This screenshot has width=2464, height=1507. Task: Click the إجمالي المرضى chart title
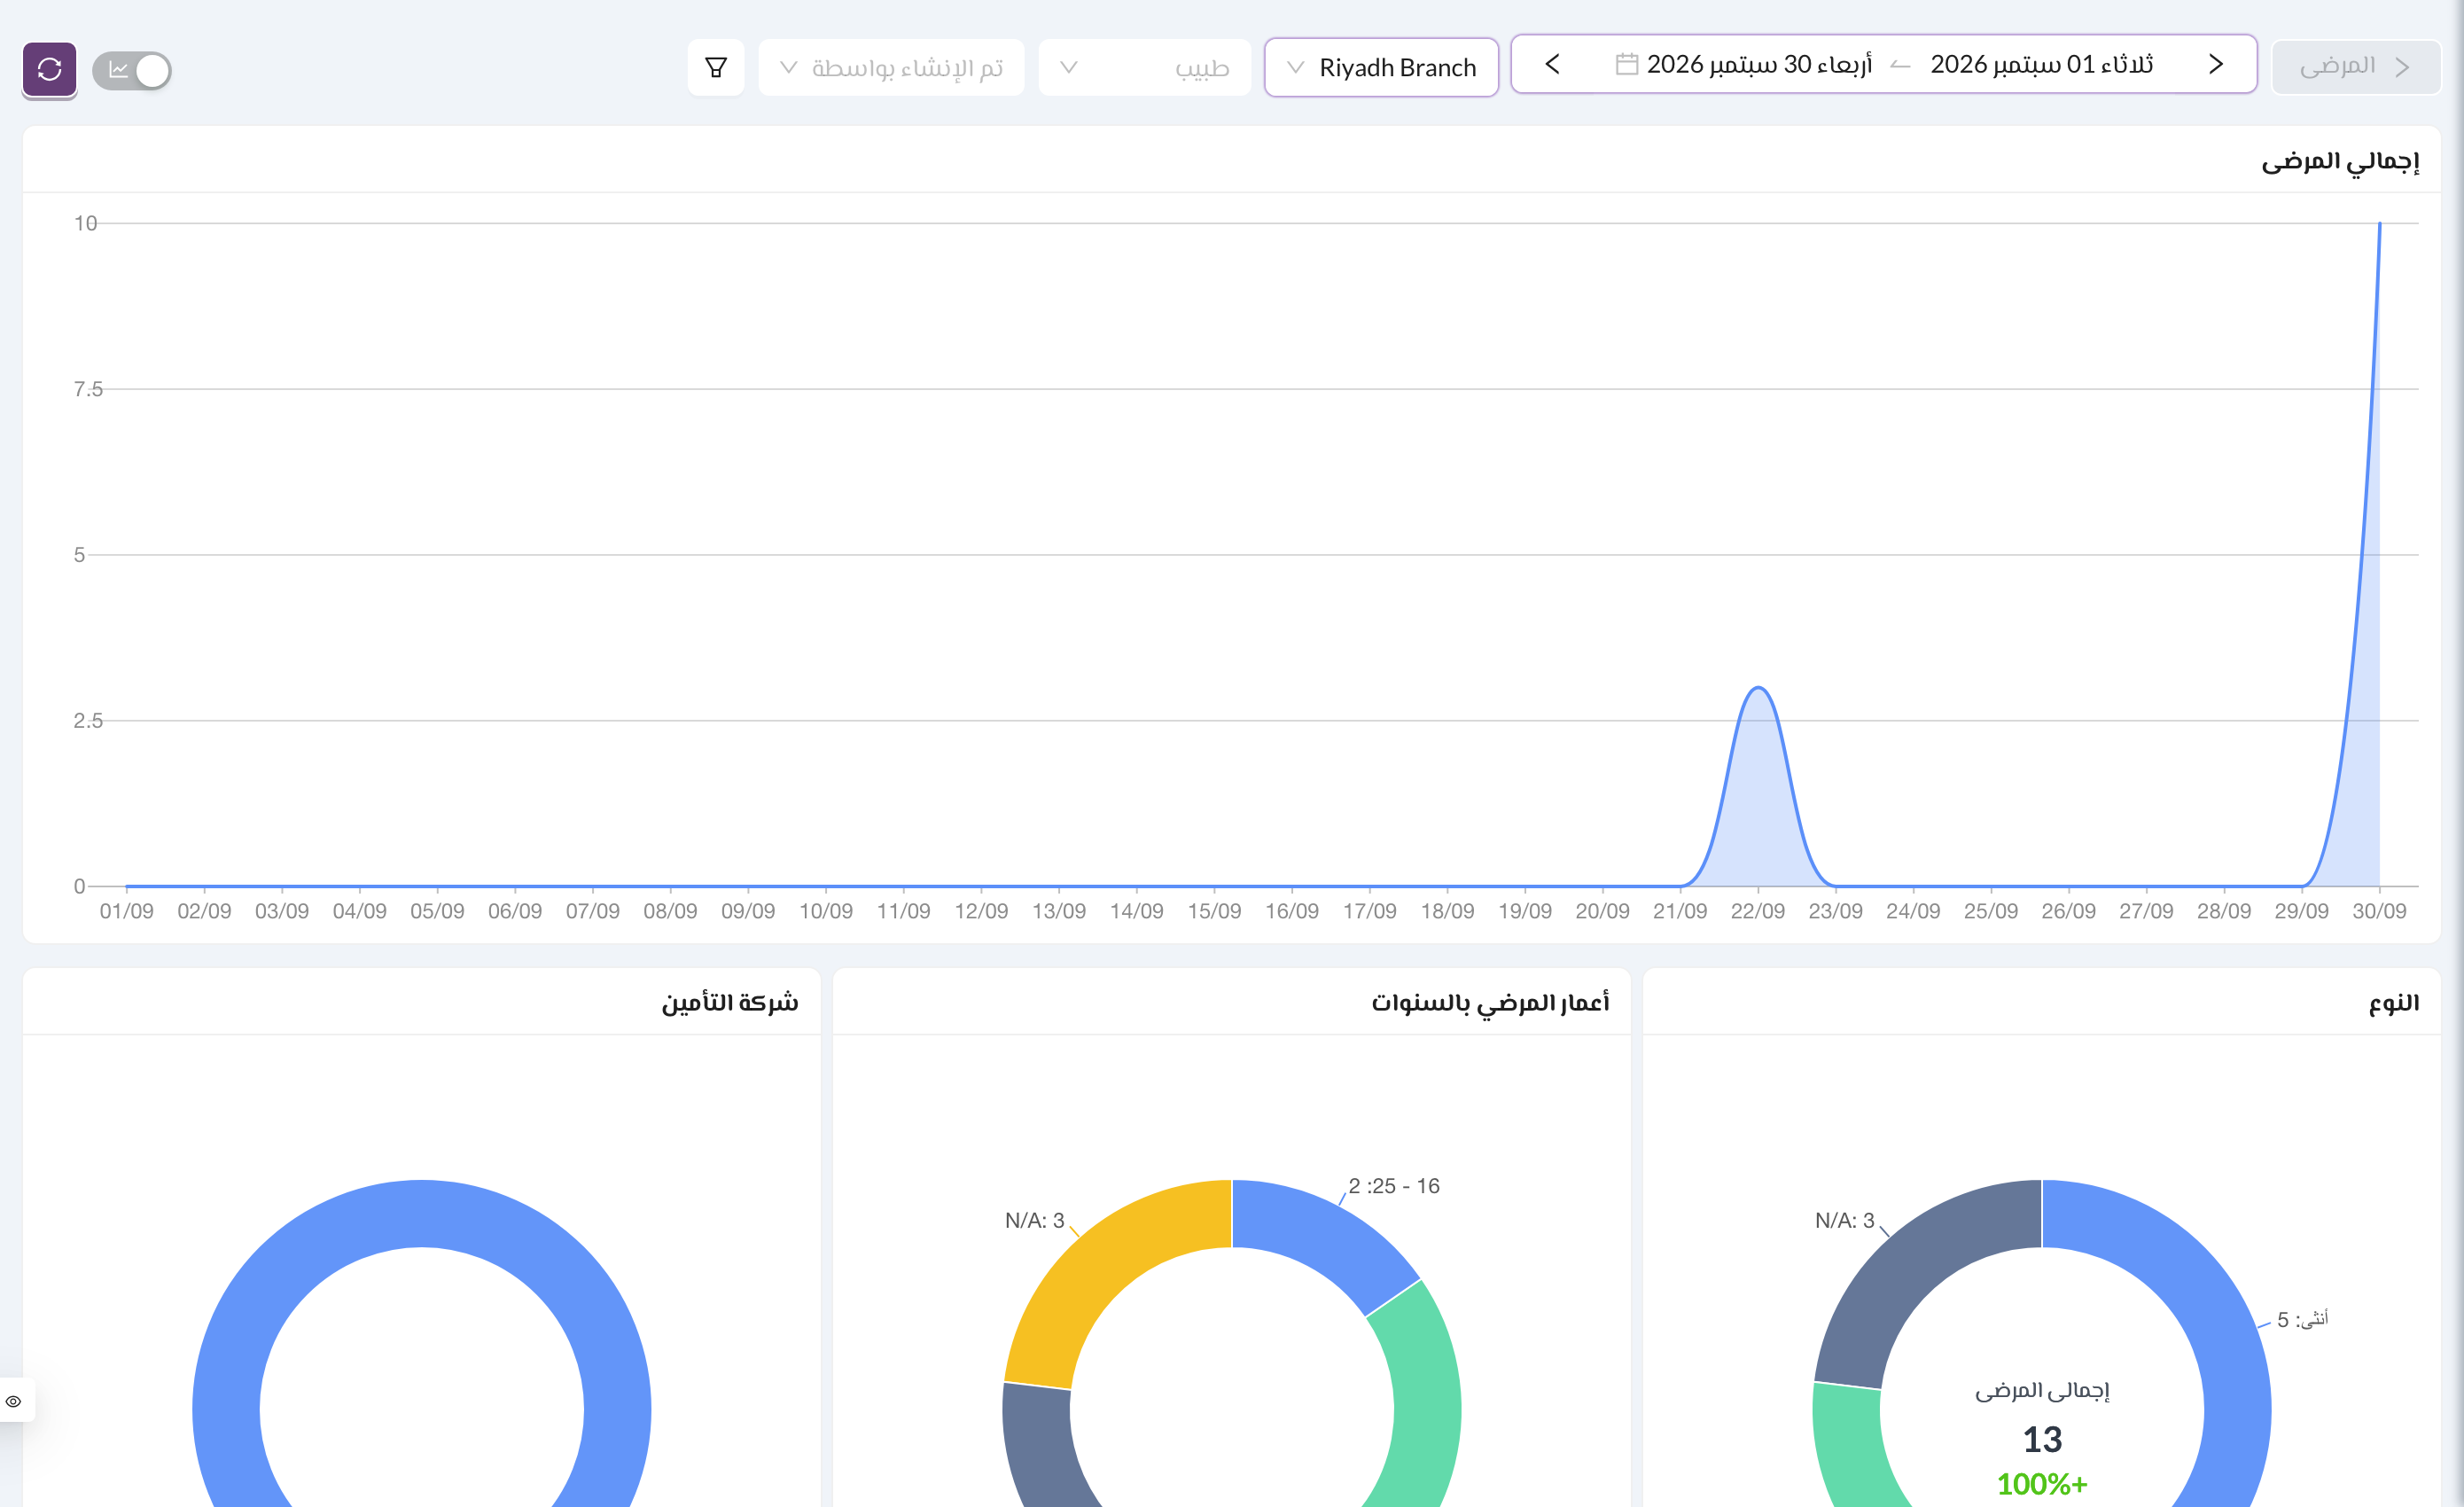pos(2340,161)
